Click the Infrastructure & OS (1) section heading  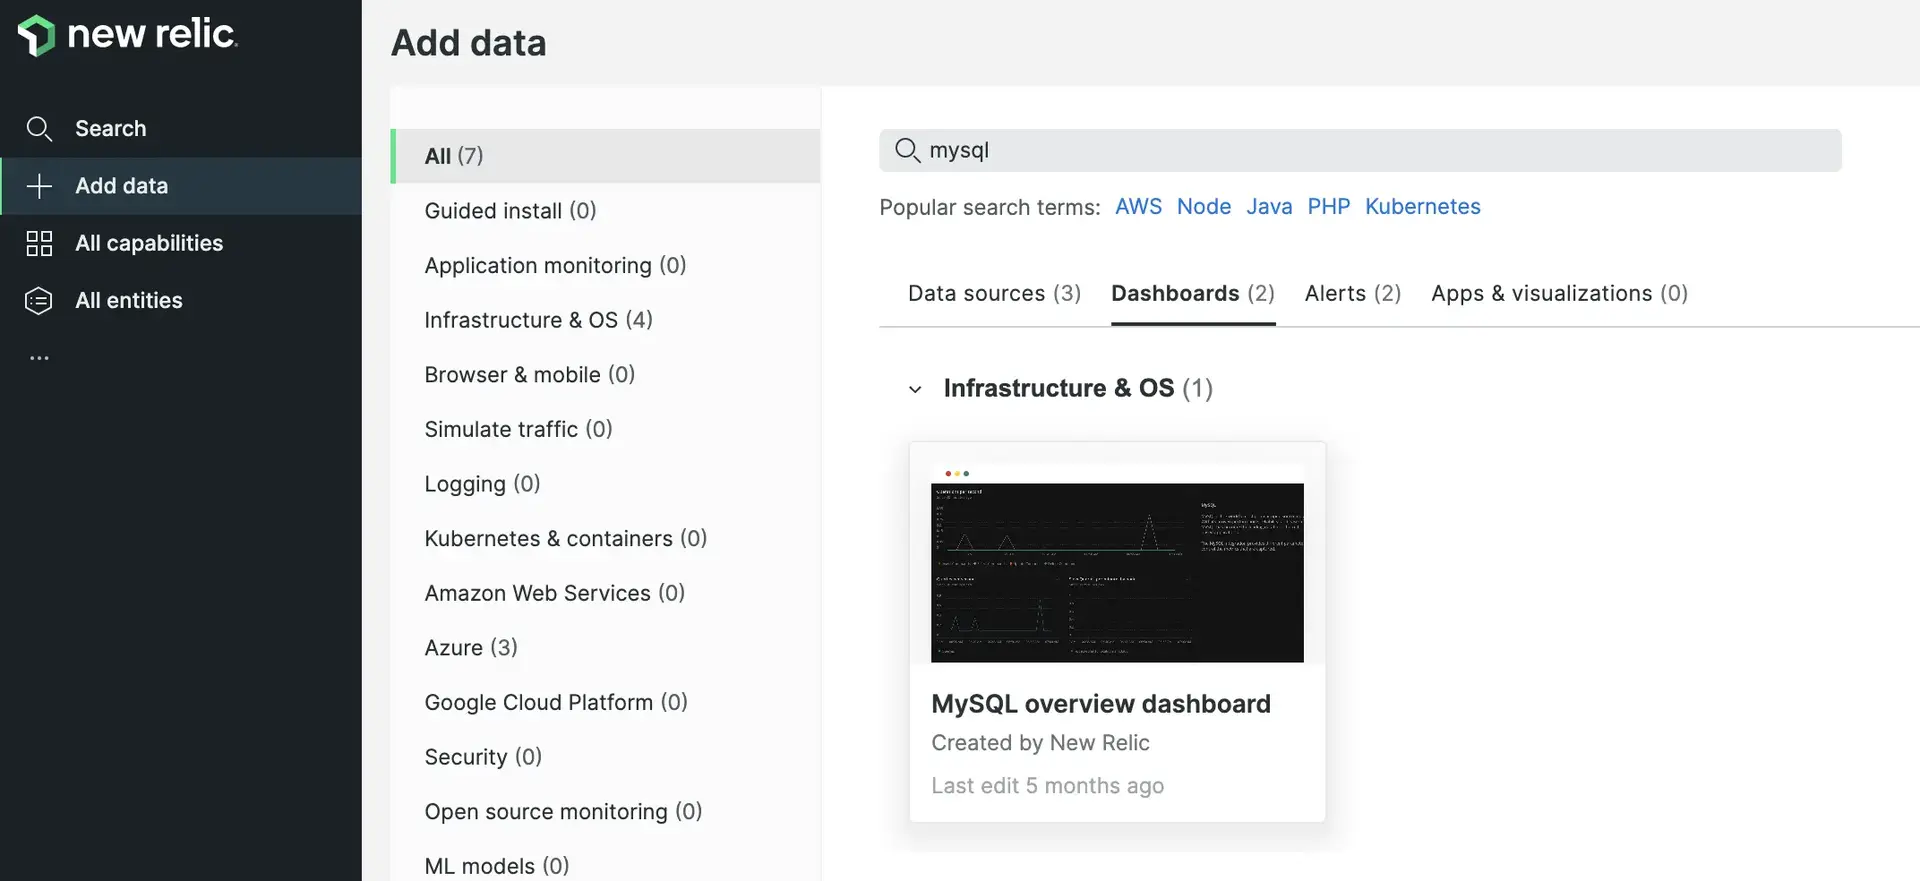1078,388
